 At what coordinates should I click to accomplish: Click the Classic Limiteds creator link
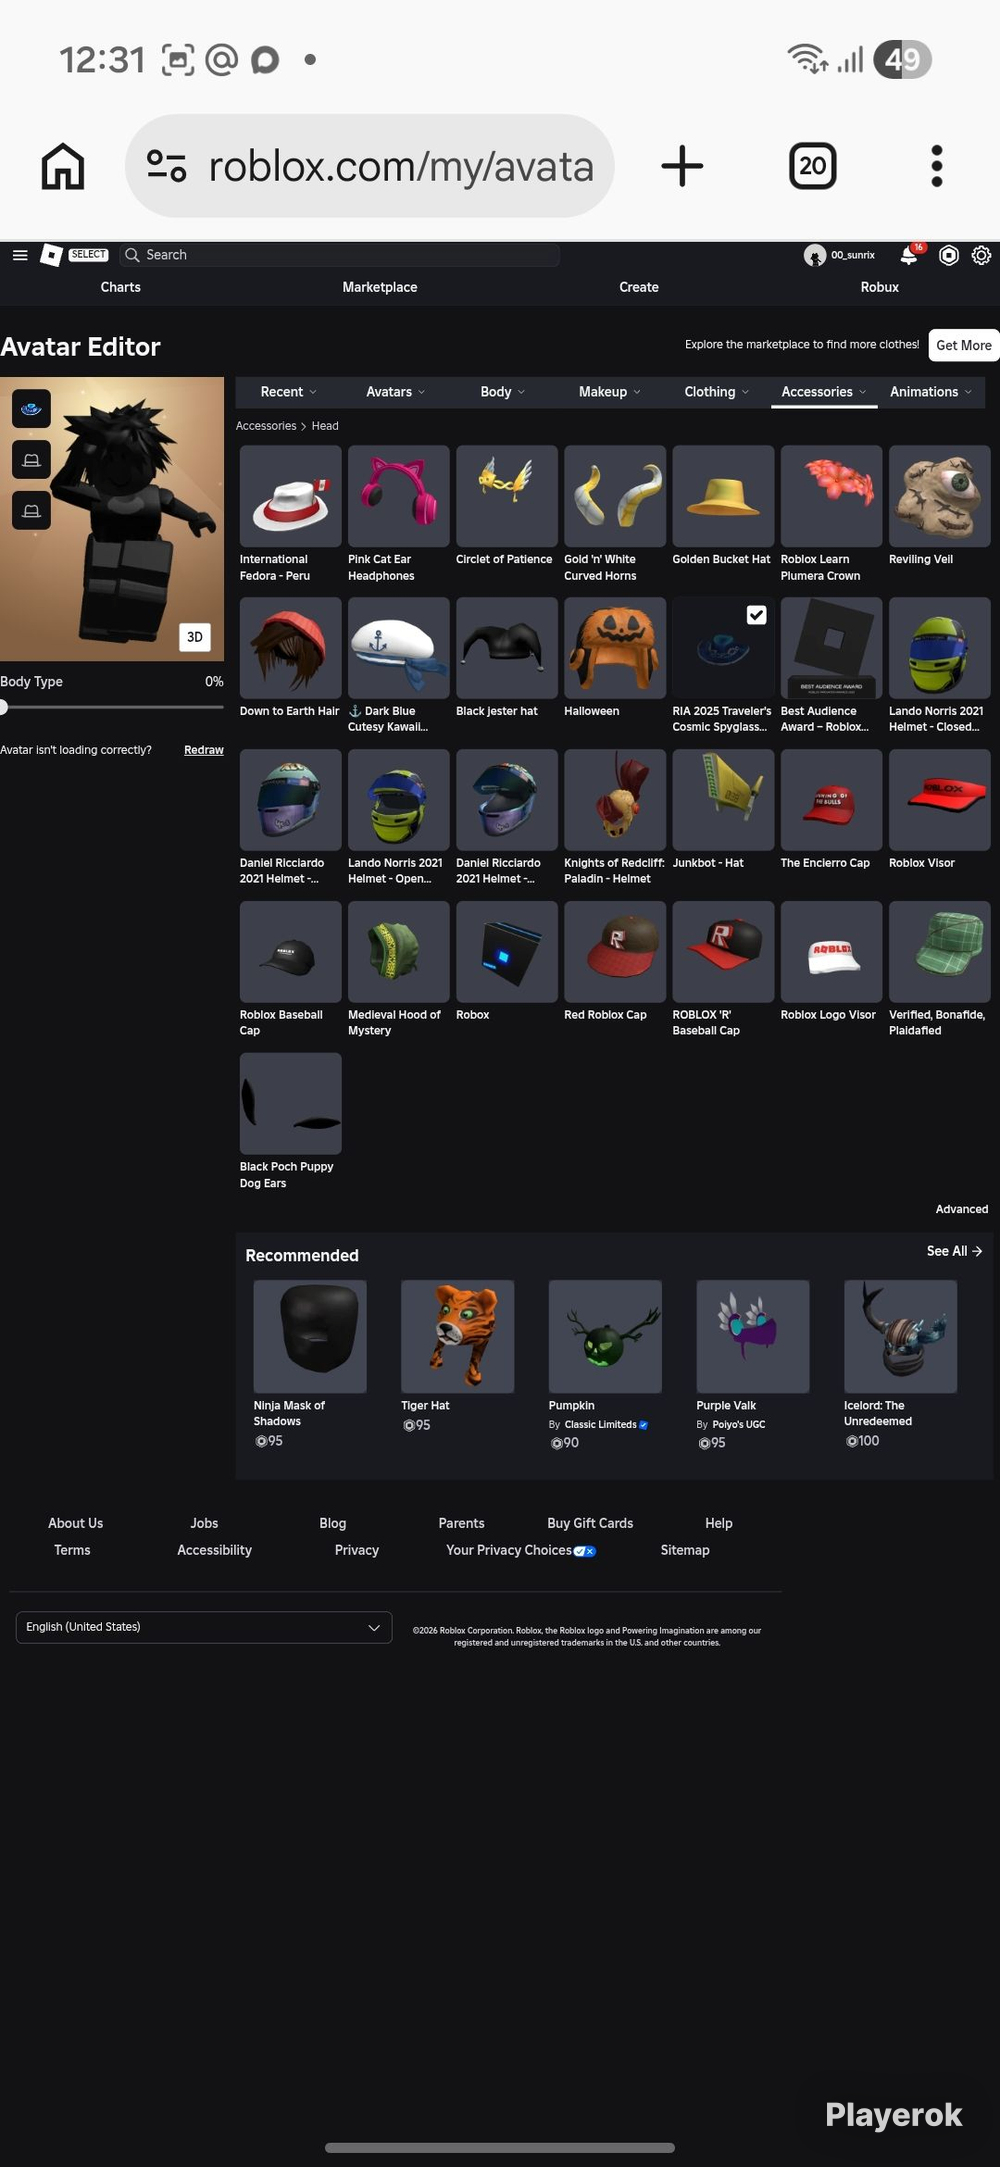[601, 1425]
